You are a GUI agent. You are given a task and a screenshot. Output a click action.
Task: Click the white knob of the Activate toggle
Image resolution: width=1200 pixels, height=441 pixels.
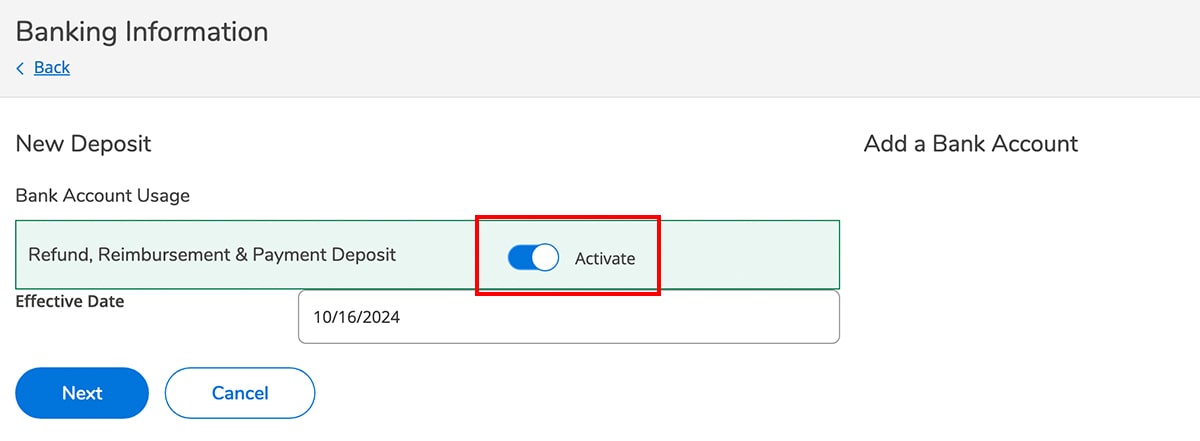(545, 258)
